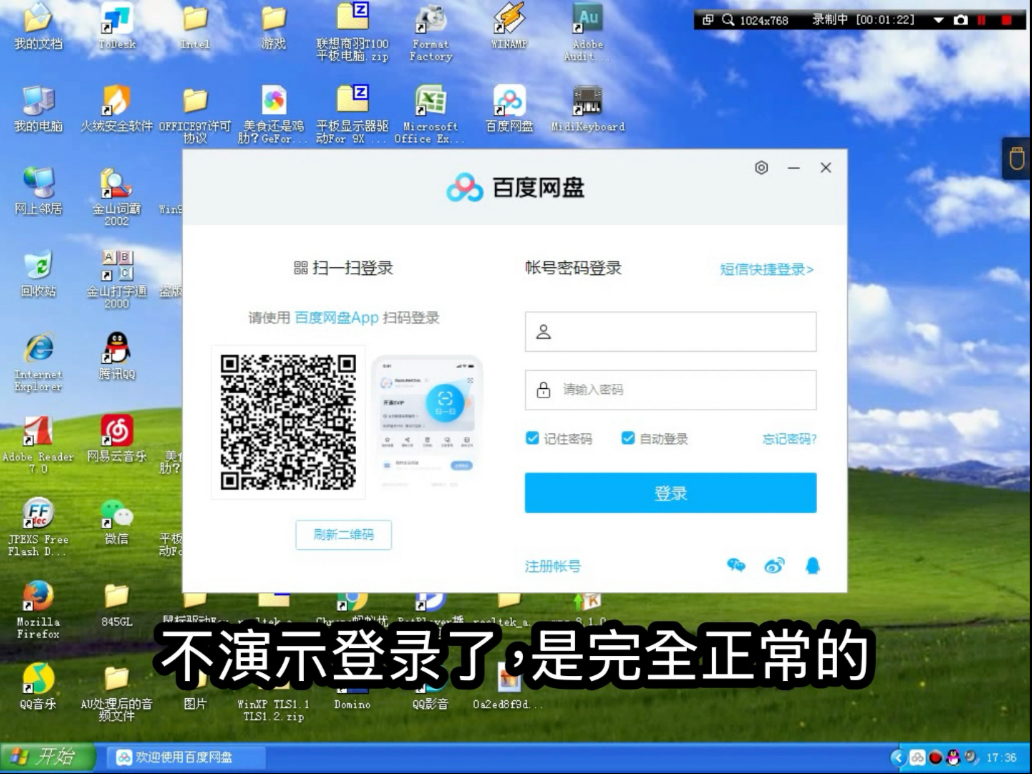Viewport: 1032px width, 774px height.
Task: Log in with QQ penguin icon
Action: [813, 565]
